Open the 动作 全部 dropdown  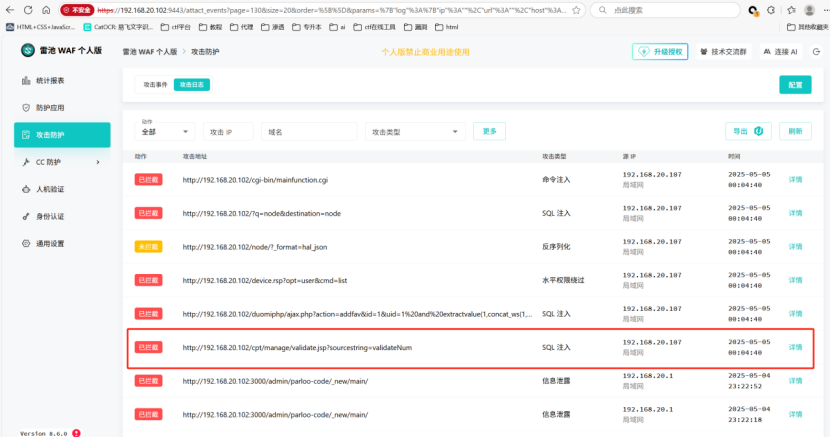point(164,129)
